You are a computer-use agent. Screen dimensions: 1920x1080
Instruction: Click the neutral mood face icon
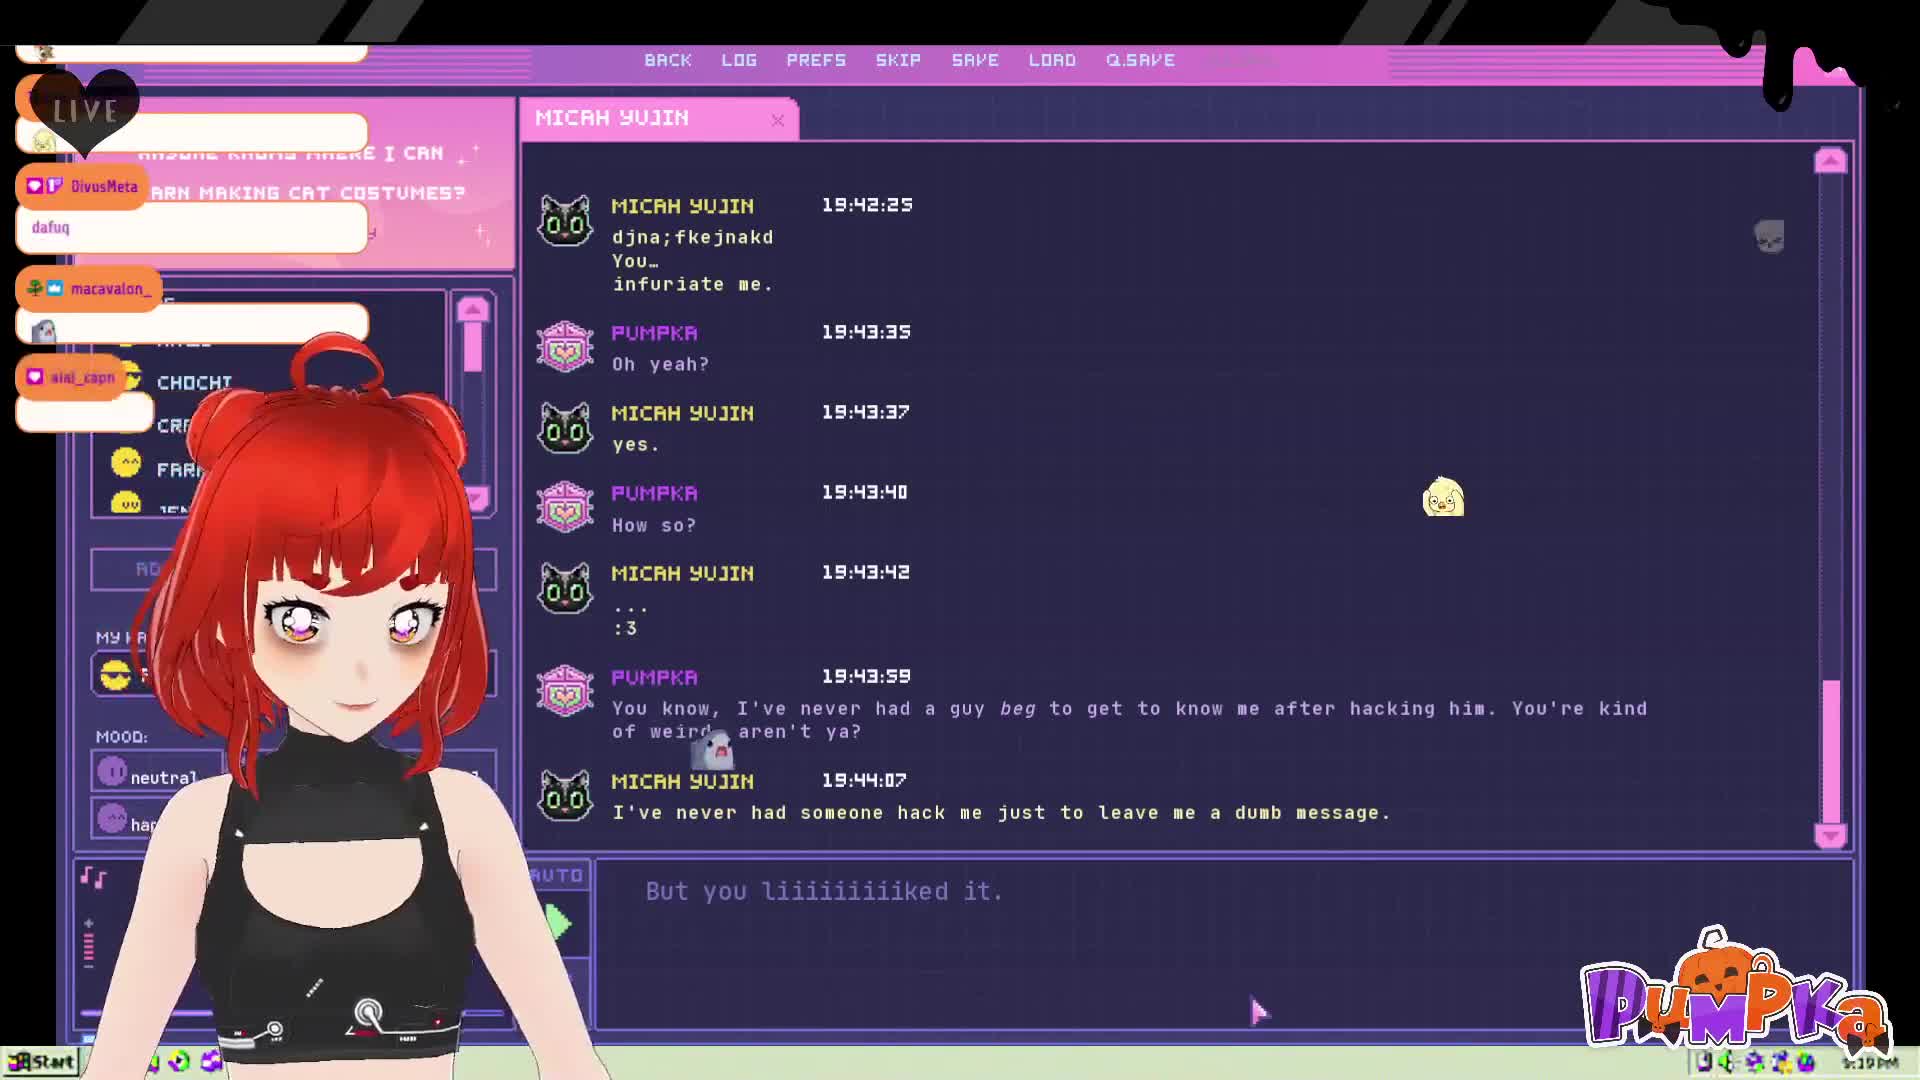(x=112, y=772)
